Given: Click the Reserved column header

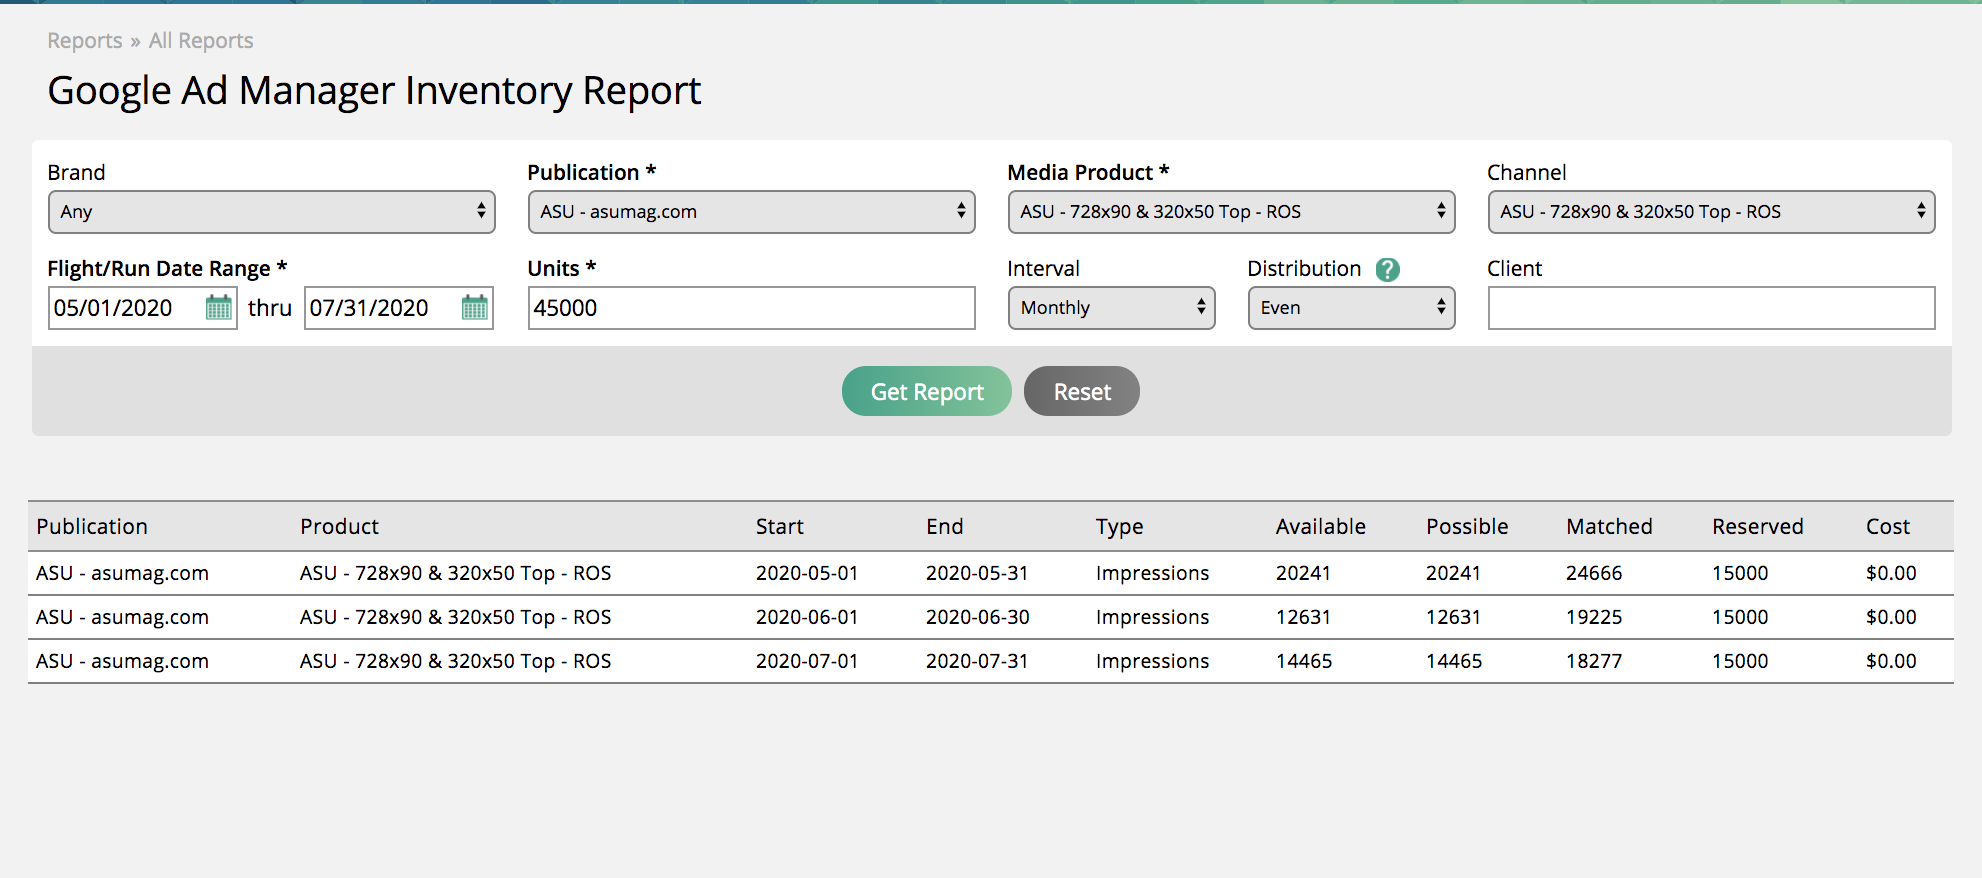Looking at the screenshot, I should [x=1758, y=527].
